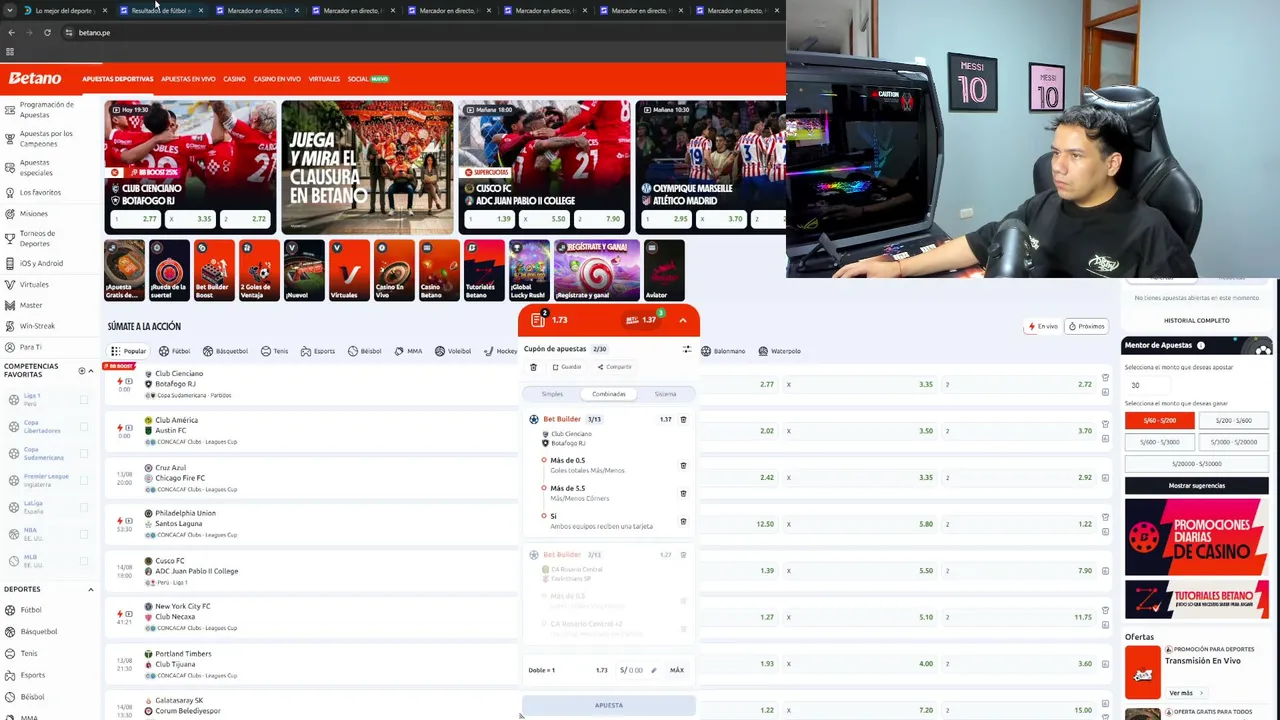Open the Virtuales quick-link tile
Viewport: 1280px width, 720px height.
pyautogui.click(x=349, y=270)
